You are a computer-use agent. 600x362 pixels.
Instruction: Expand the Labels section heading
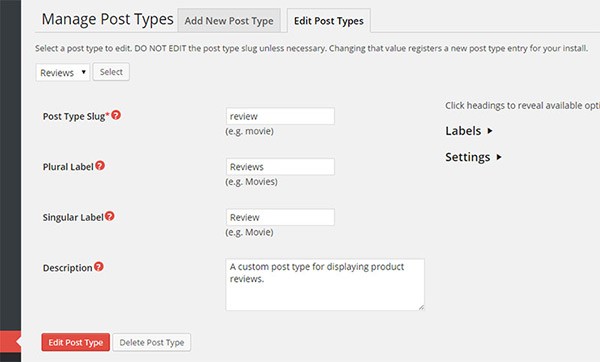[469, 131]
